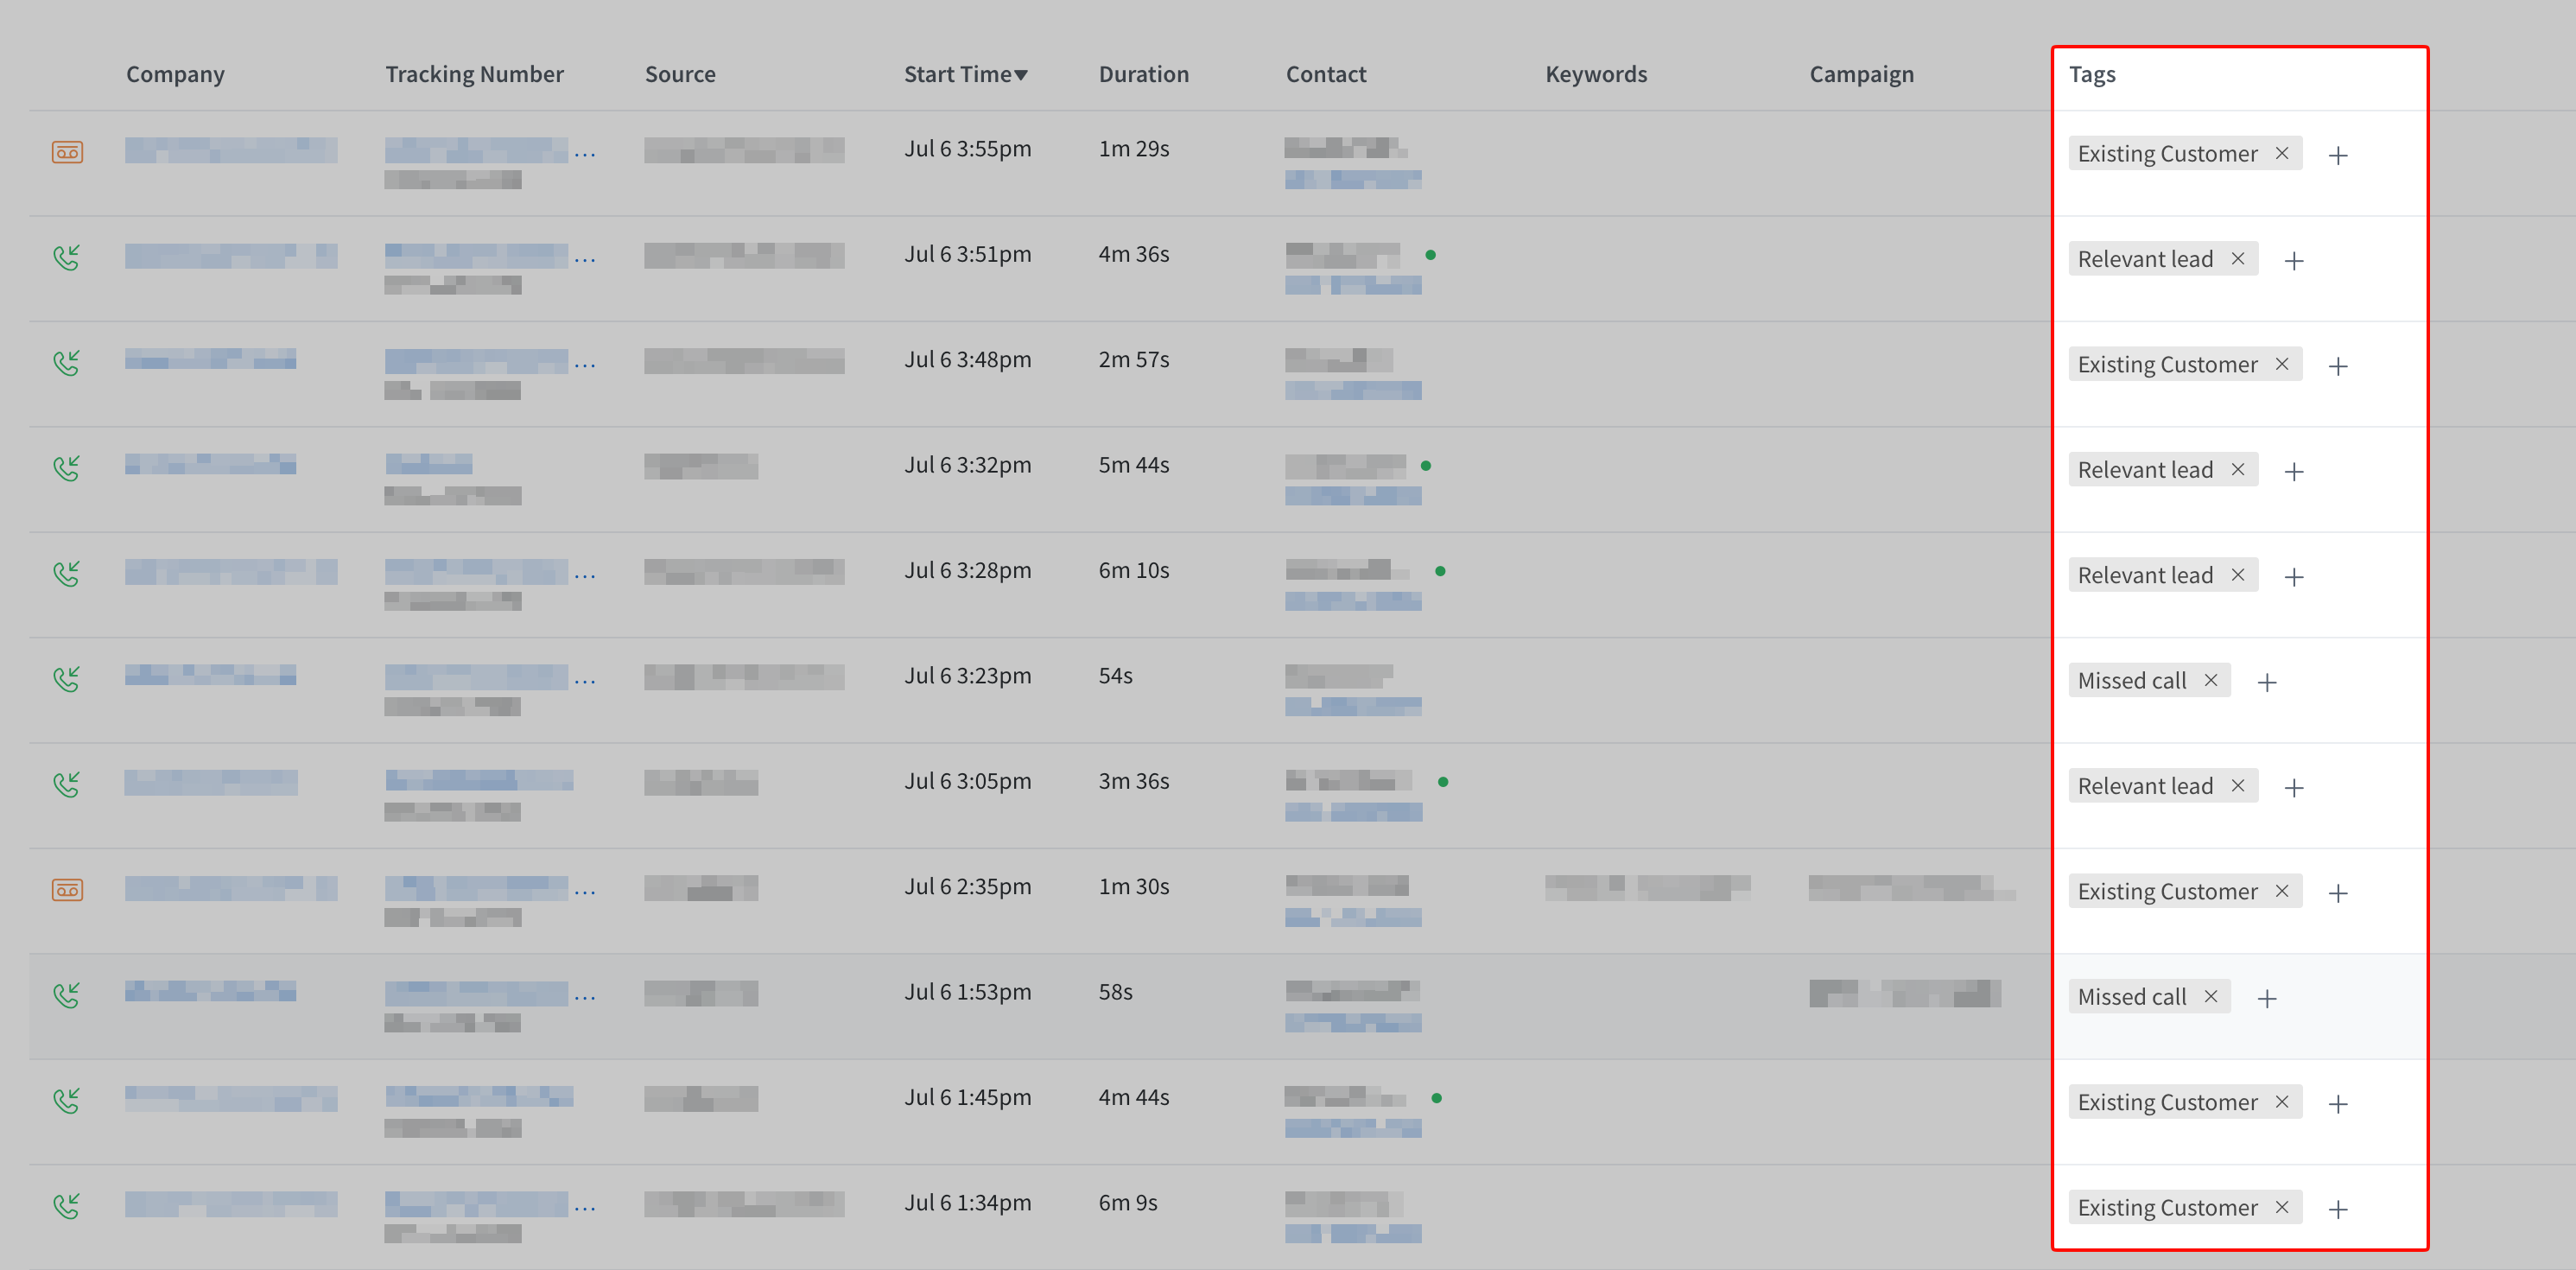Screen dimensions: 2576x1270
Task: Click the inbound call icon on Jul 6 3:32pm row
Action: click(67, 468)
